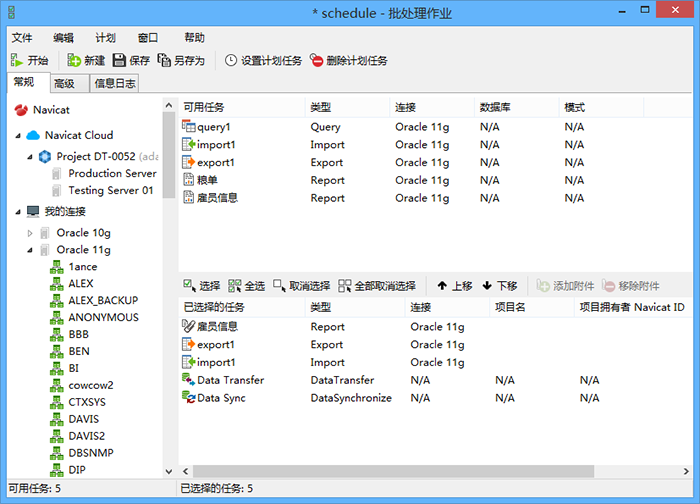Click the 已选择的任务 column header
700x504 pixels.
coord(242,307)
